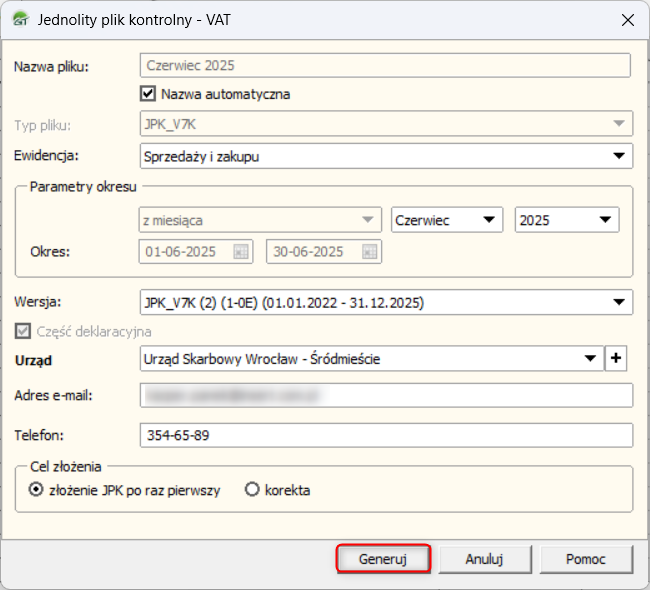
Task: Focus the Adres e-mail text field
Action: [386, 396]
